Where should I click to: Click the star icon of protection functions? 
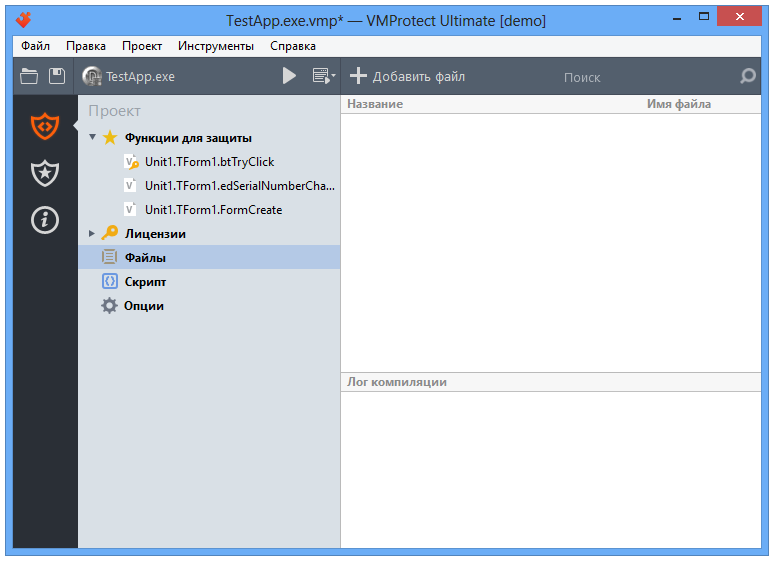pyautogui.click(x=110, y=138)
